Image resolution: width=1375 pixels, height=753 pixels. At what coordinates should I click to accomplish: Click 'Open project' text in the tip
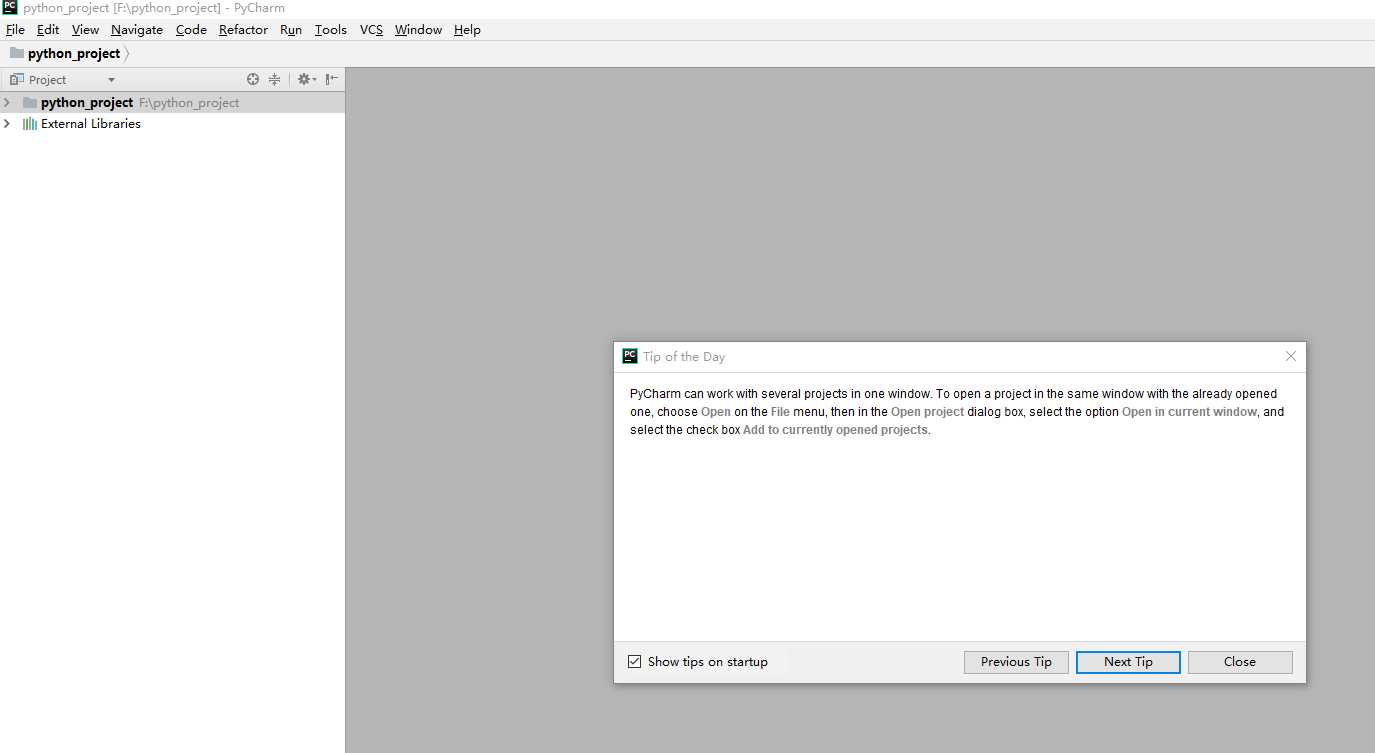pos(928,412)
